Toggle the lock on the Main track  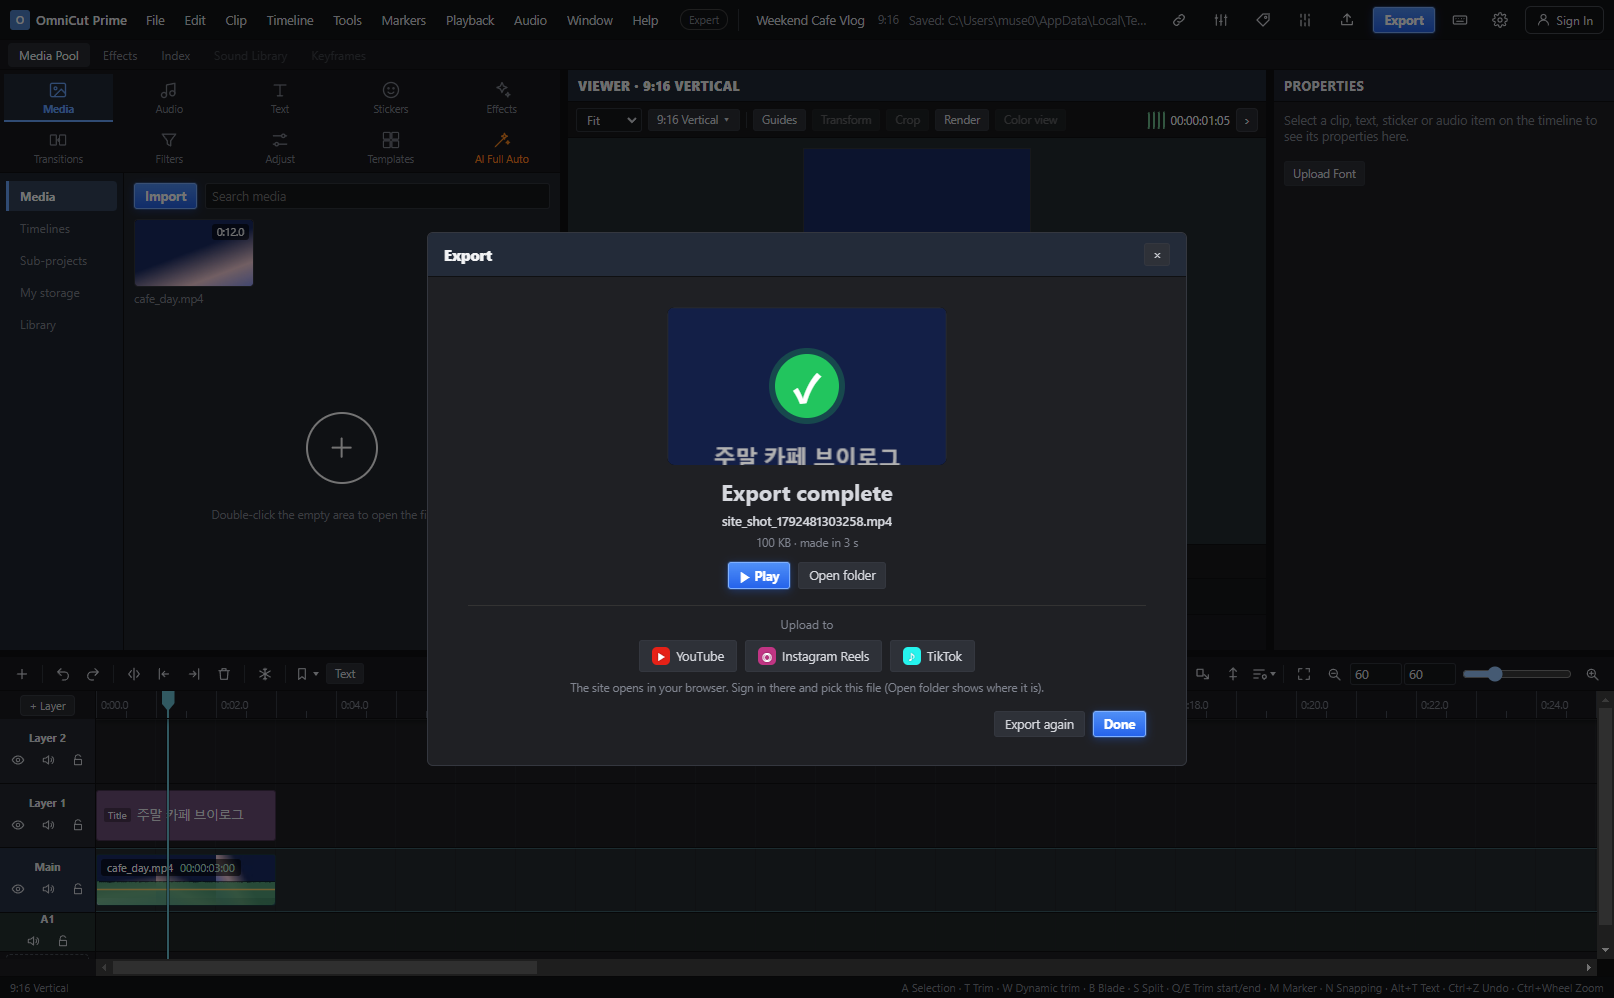click(x=78, y=889)
